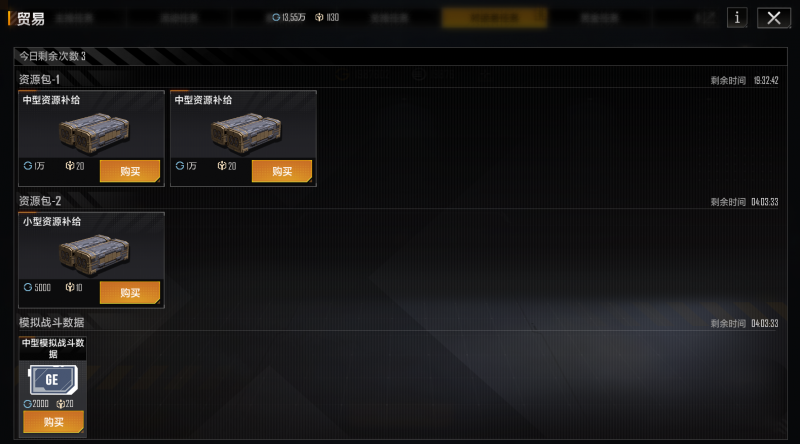
Task: Click the blue coin 2000 price icon
Action: 28,404
